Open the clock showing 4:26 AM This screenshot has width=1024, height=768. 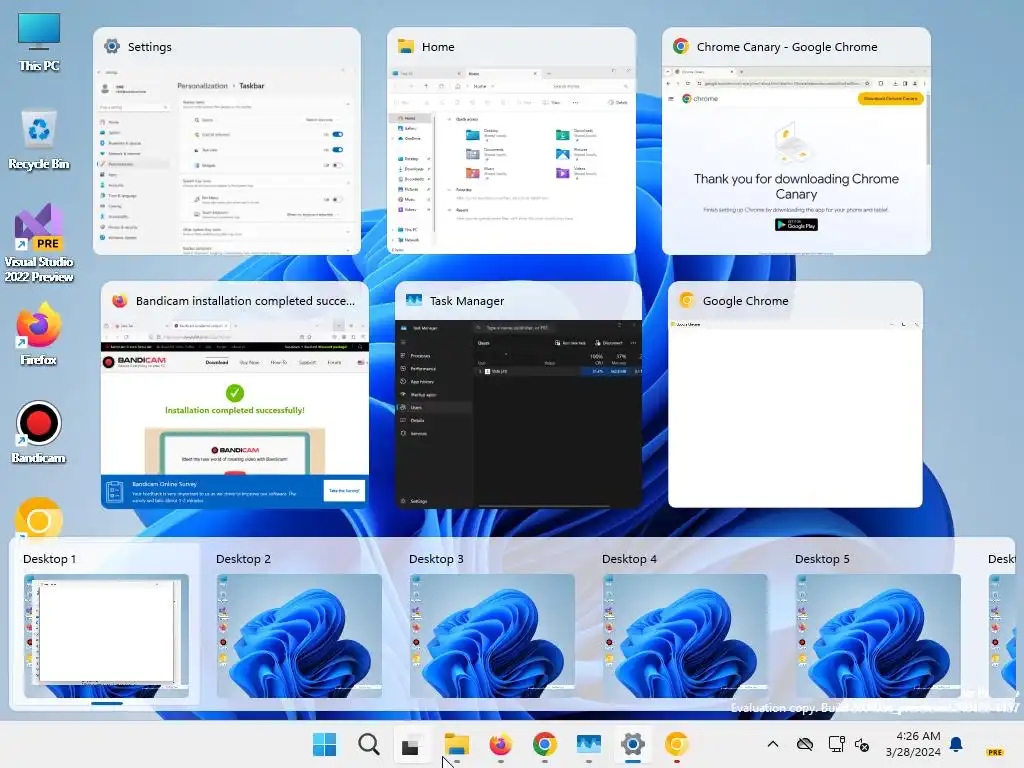(913, 744)
